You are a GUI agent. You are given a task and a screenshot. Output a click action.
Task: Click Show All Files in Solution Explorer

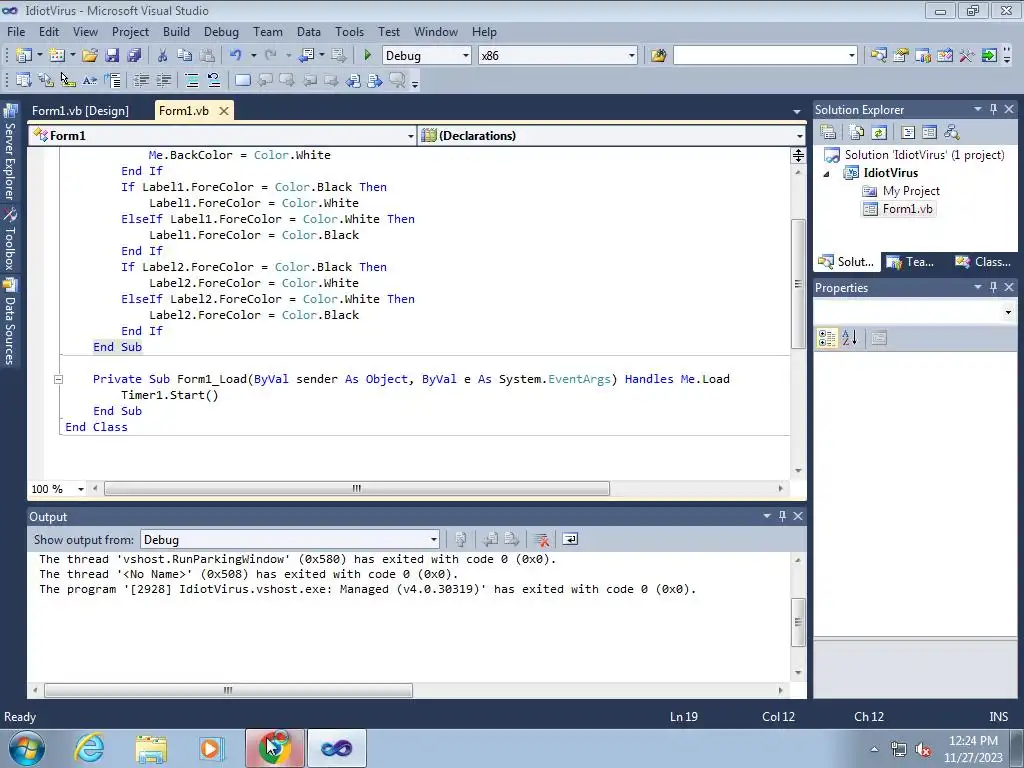857,133
